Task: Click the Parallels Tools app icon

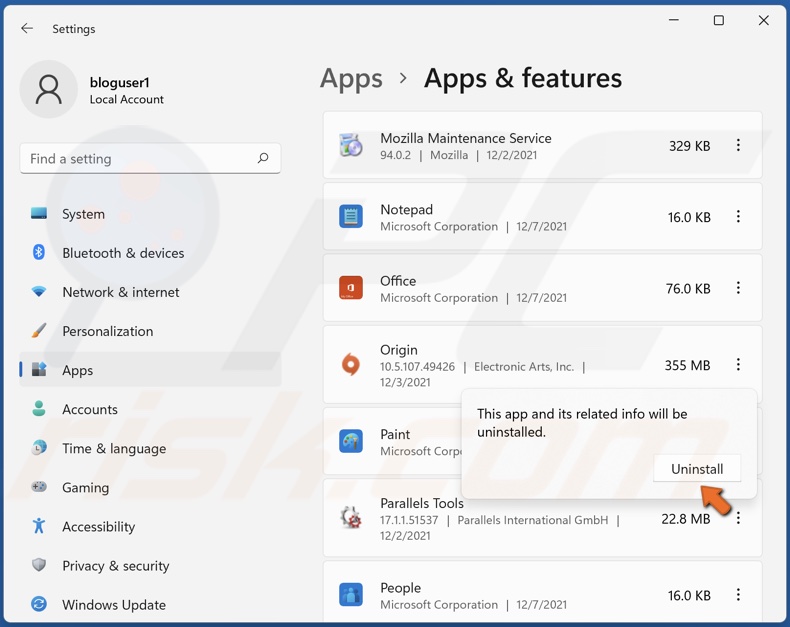Action: click(351, 518)
